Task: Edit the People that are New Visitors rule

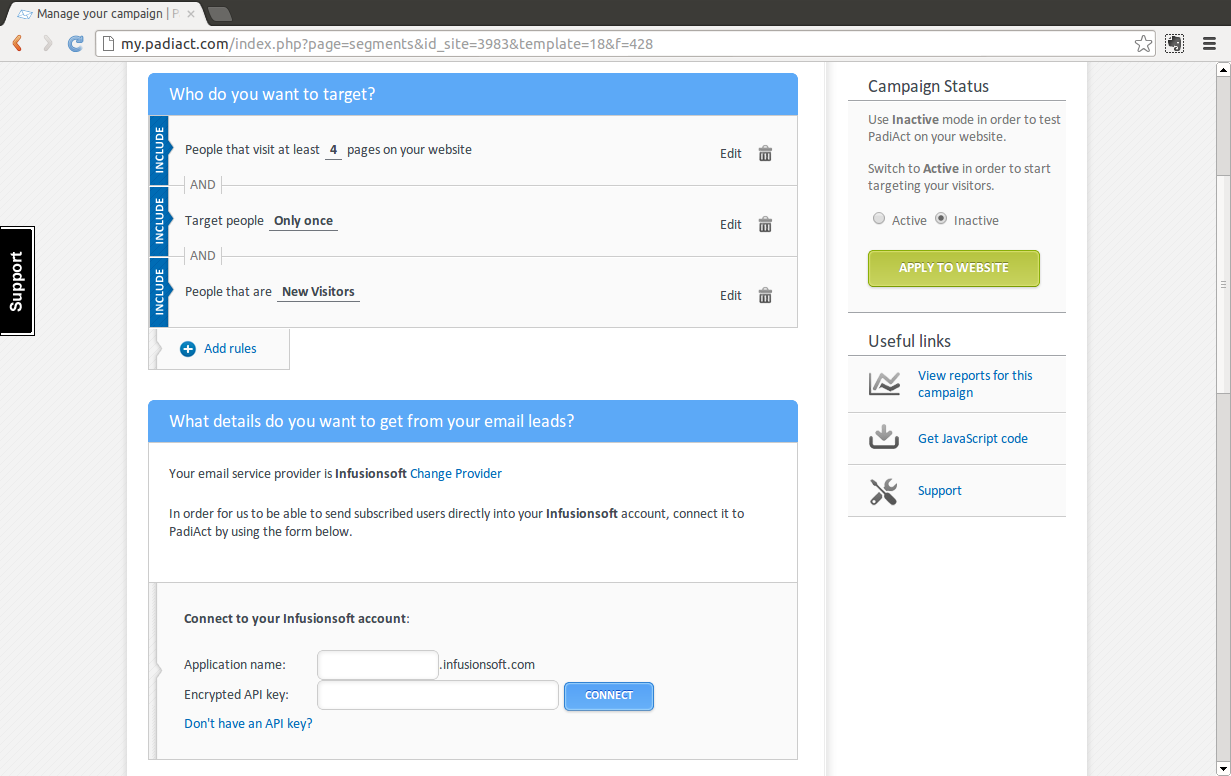Action: 731,296
